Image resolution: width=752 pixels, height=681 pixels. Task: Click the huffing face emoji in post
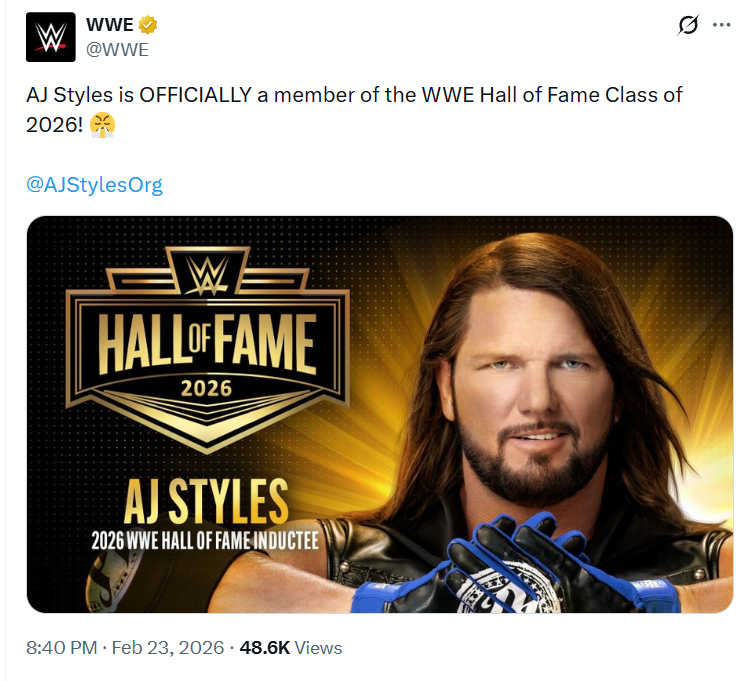click(x=102, y=125)
